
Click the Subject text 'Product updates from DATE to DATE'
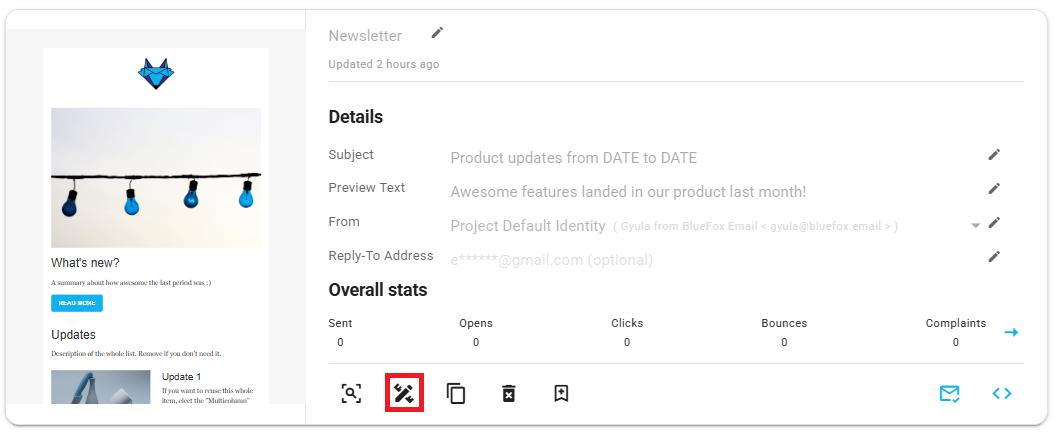click(573, 158)
